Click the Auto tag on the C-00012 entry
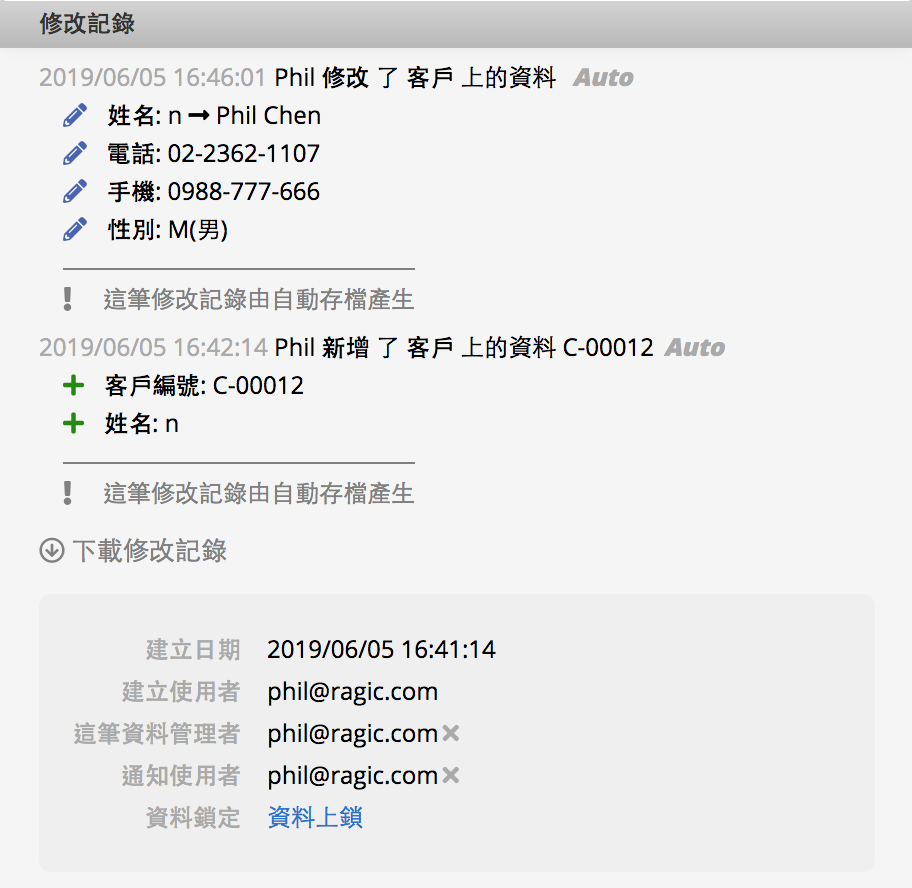Screen dimensions: 912x888 (695, 348)
